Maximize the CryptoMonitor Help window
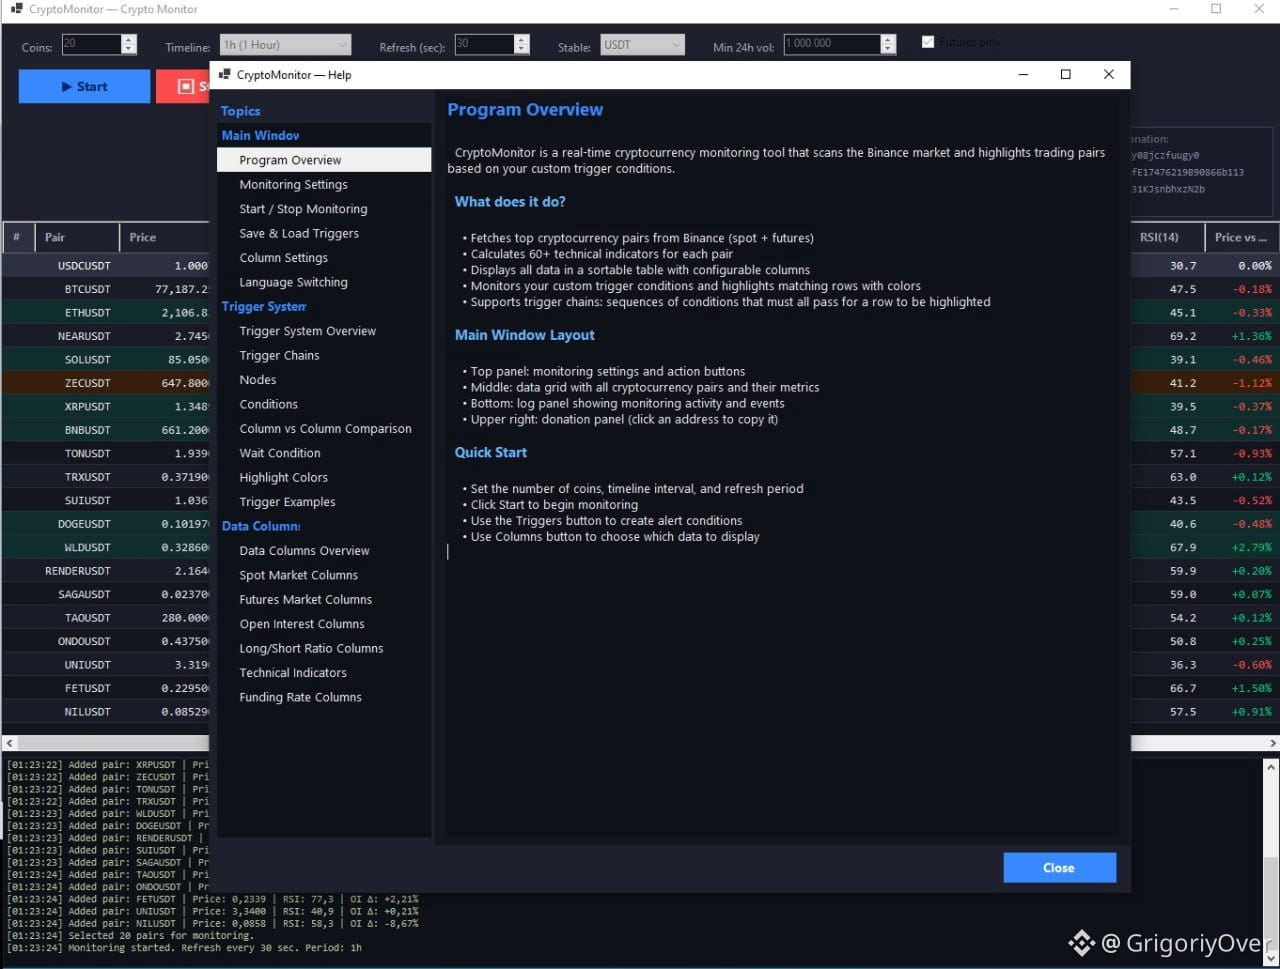The height and width of the screenshot is (969, 1280). pos(1066,74)
